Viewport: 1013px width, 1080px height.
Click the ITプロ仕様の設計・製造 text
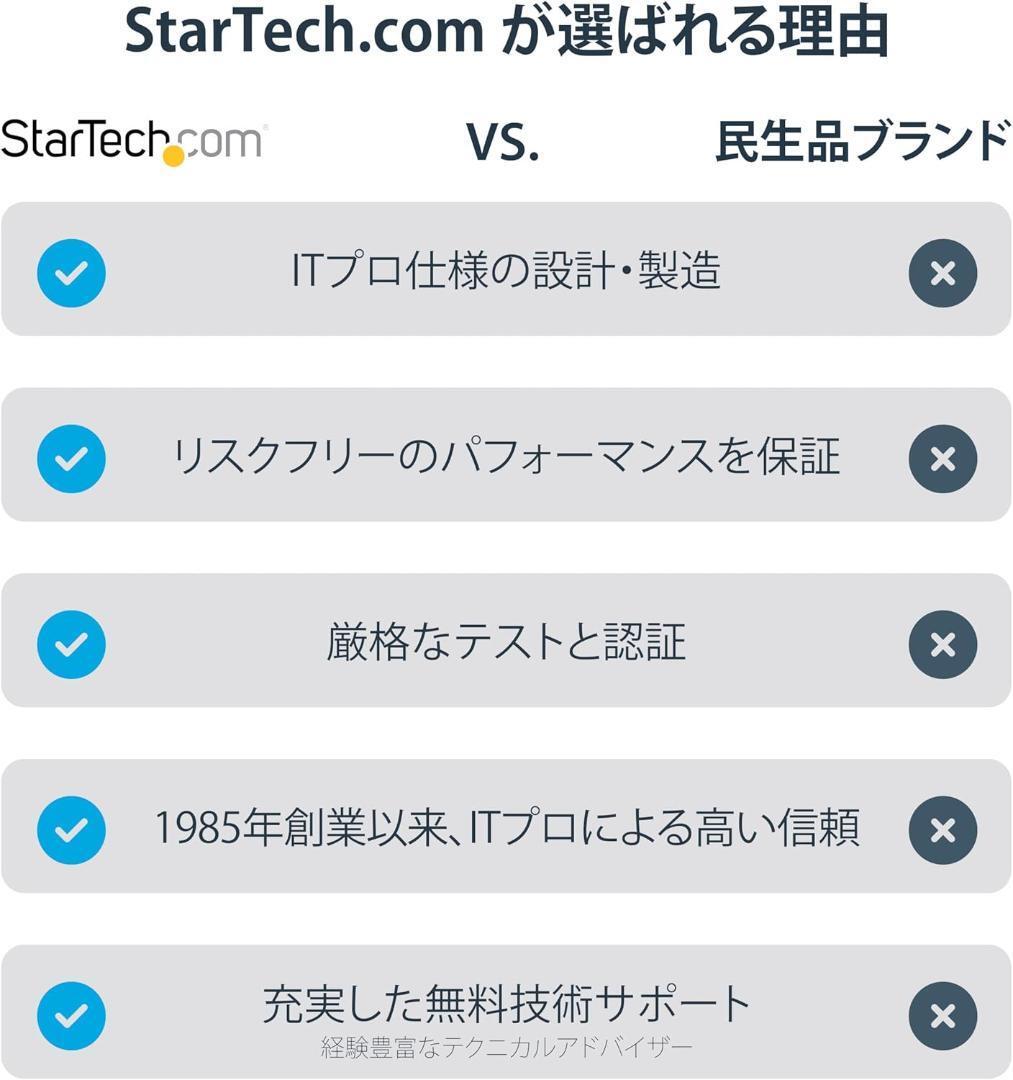point(506,271)
